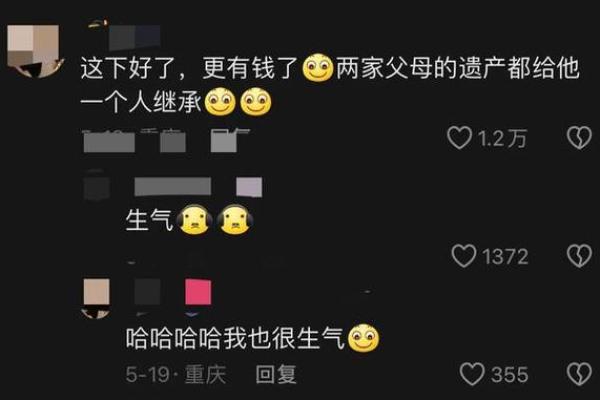Like the 生气 reply with 1372 likes
Screen dimensions: 600x400
pyautogui.click(x=464, y=256)
